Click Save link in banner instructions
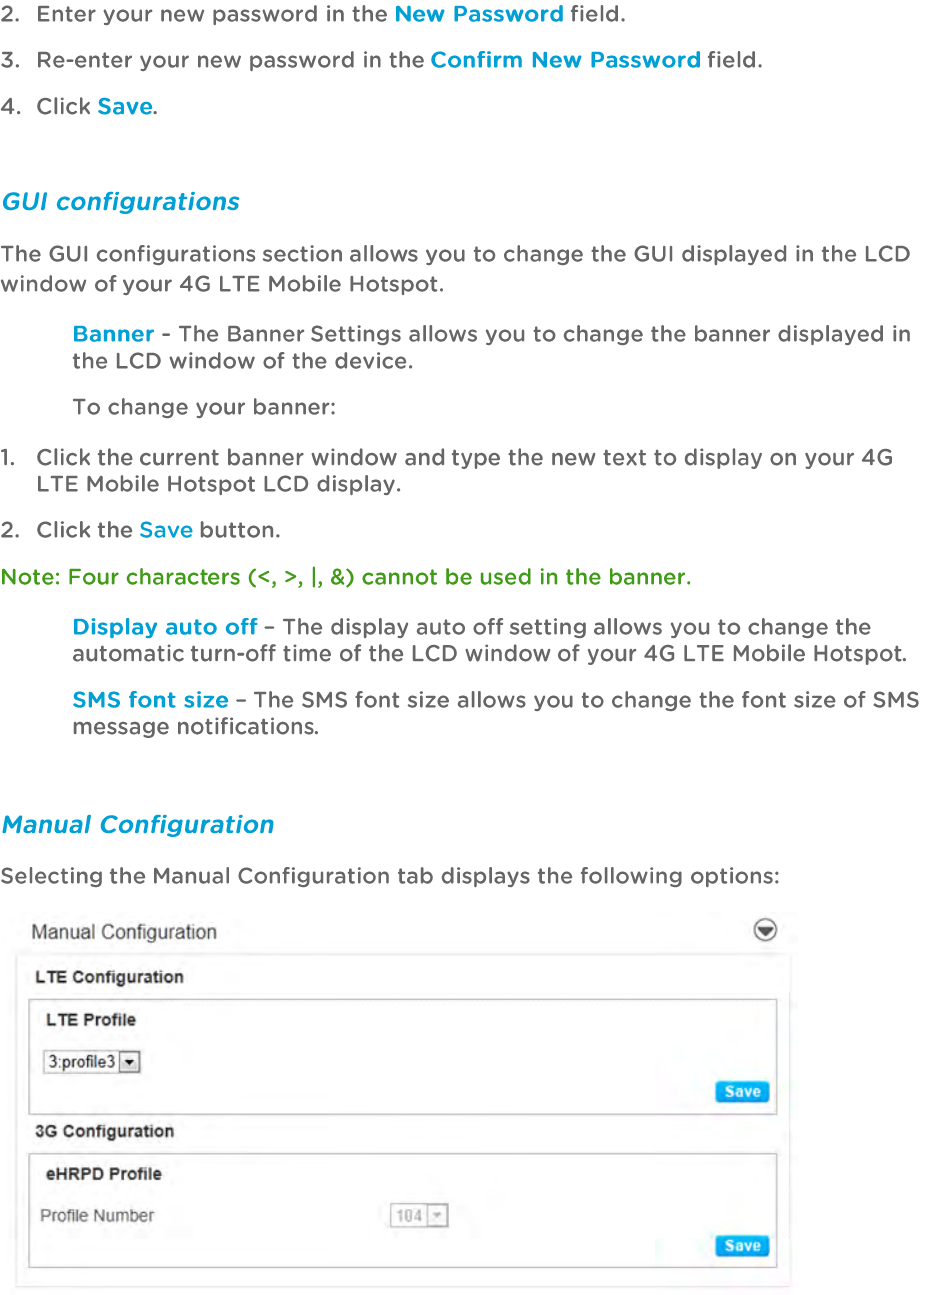 (166, 530)
